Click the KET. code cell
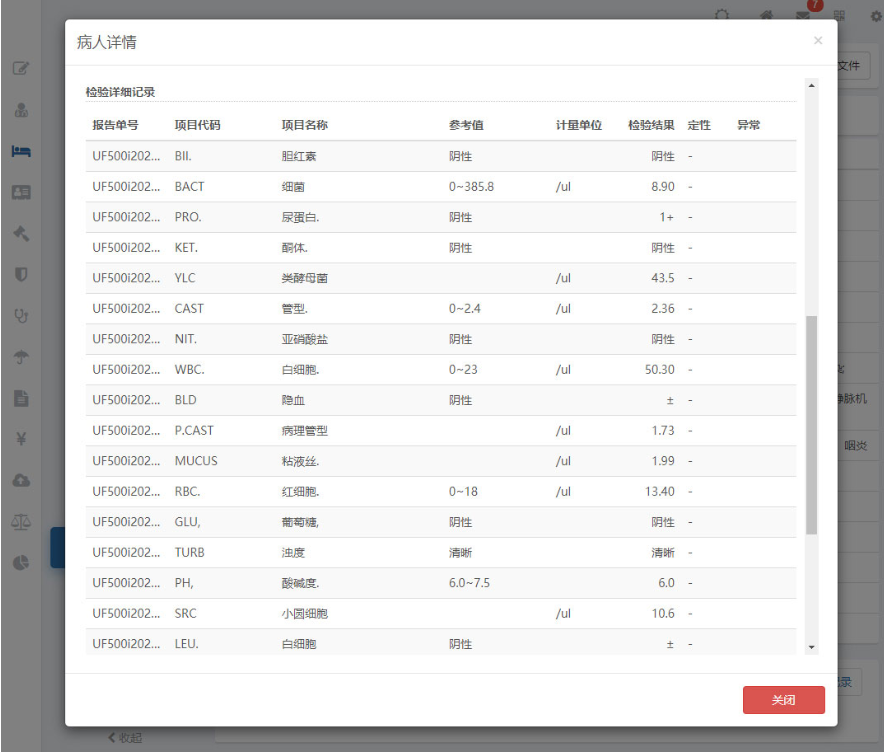Screen dimensions: 884x753 point(186,247)
